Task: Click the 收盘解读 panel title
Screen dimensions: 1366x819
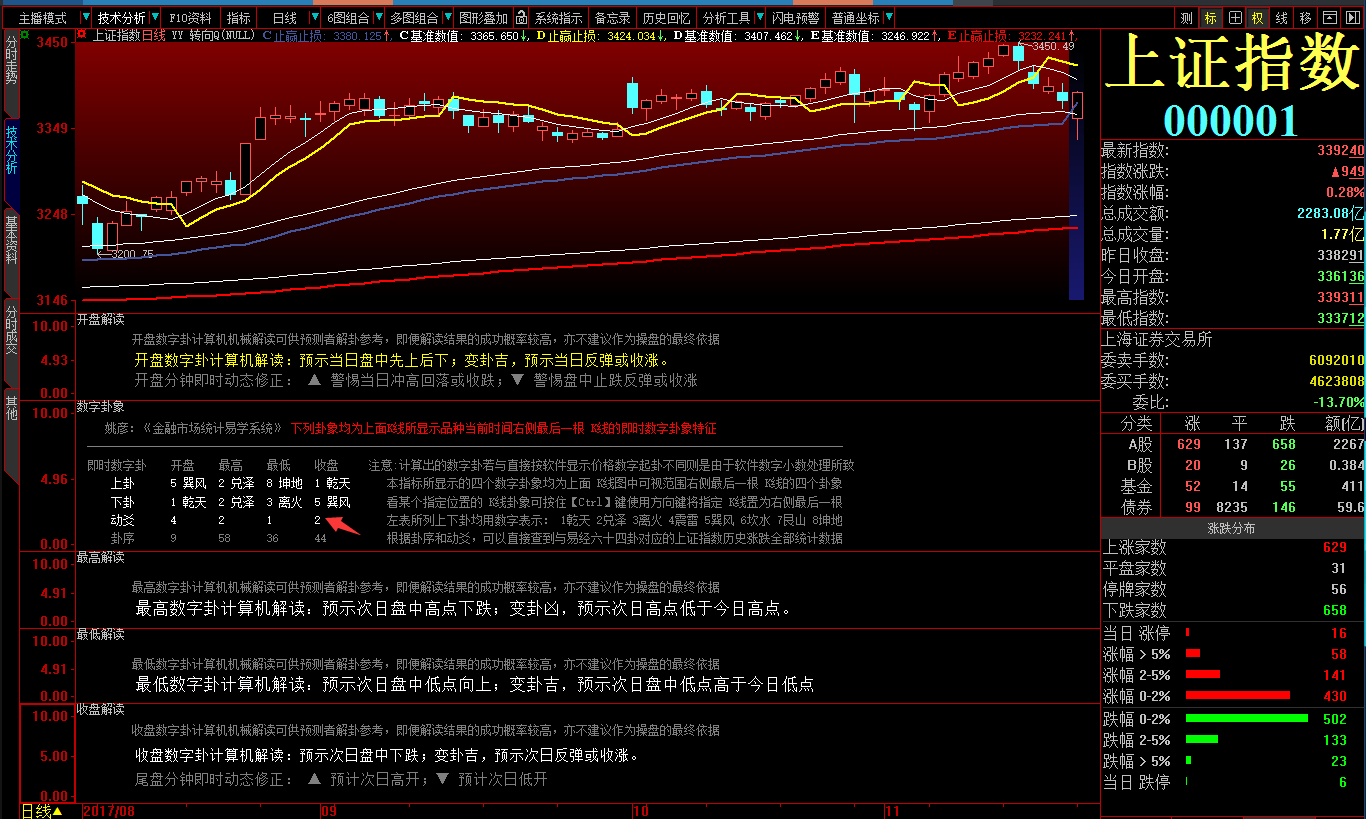Action: click(101, 709)
